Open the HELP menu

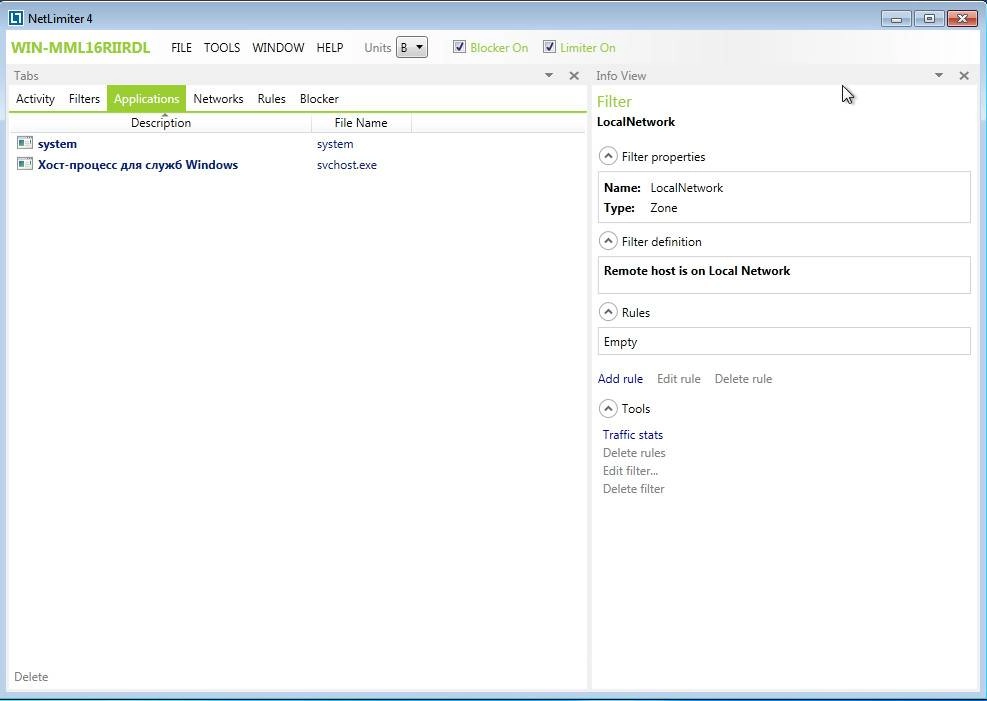tap(330, 48)
